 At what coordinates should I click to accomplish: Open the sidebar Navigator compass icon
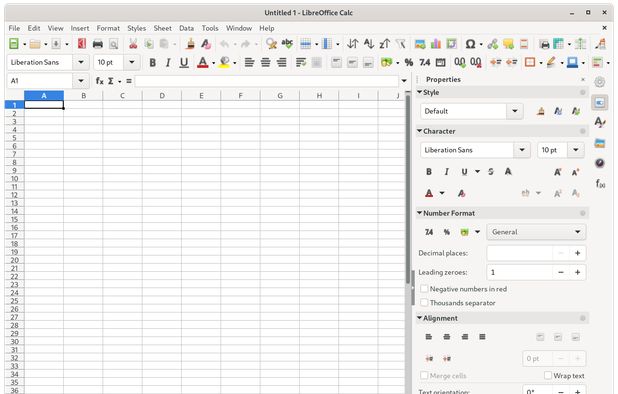click(599, 163)
